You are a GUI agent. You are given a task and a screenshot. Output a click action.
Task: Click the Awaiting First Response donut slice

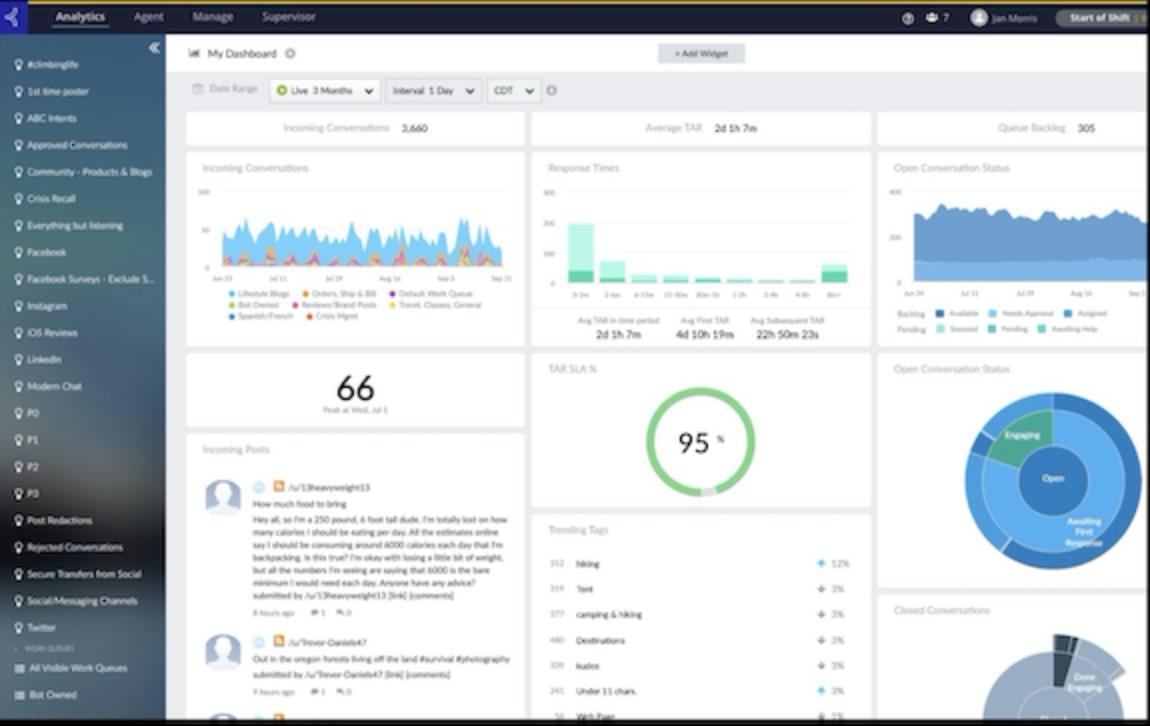tap(1083, 532)
